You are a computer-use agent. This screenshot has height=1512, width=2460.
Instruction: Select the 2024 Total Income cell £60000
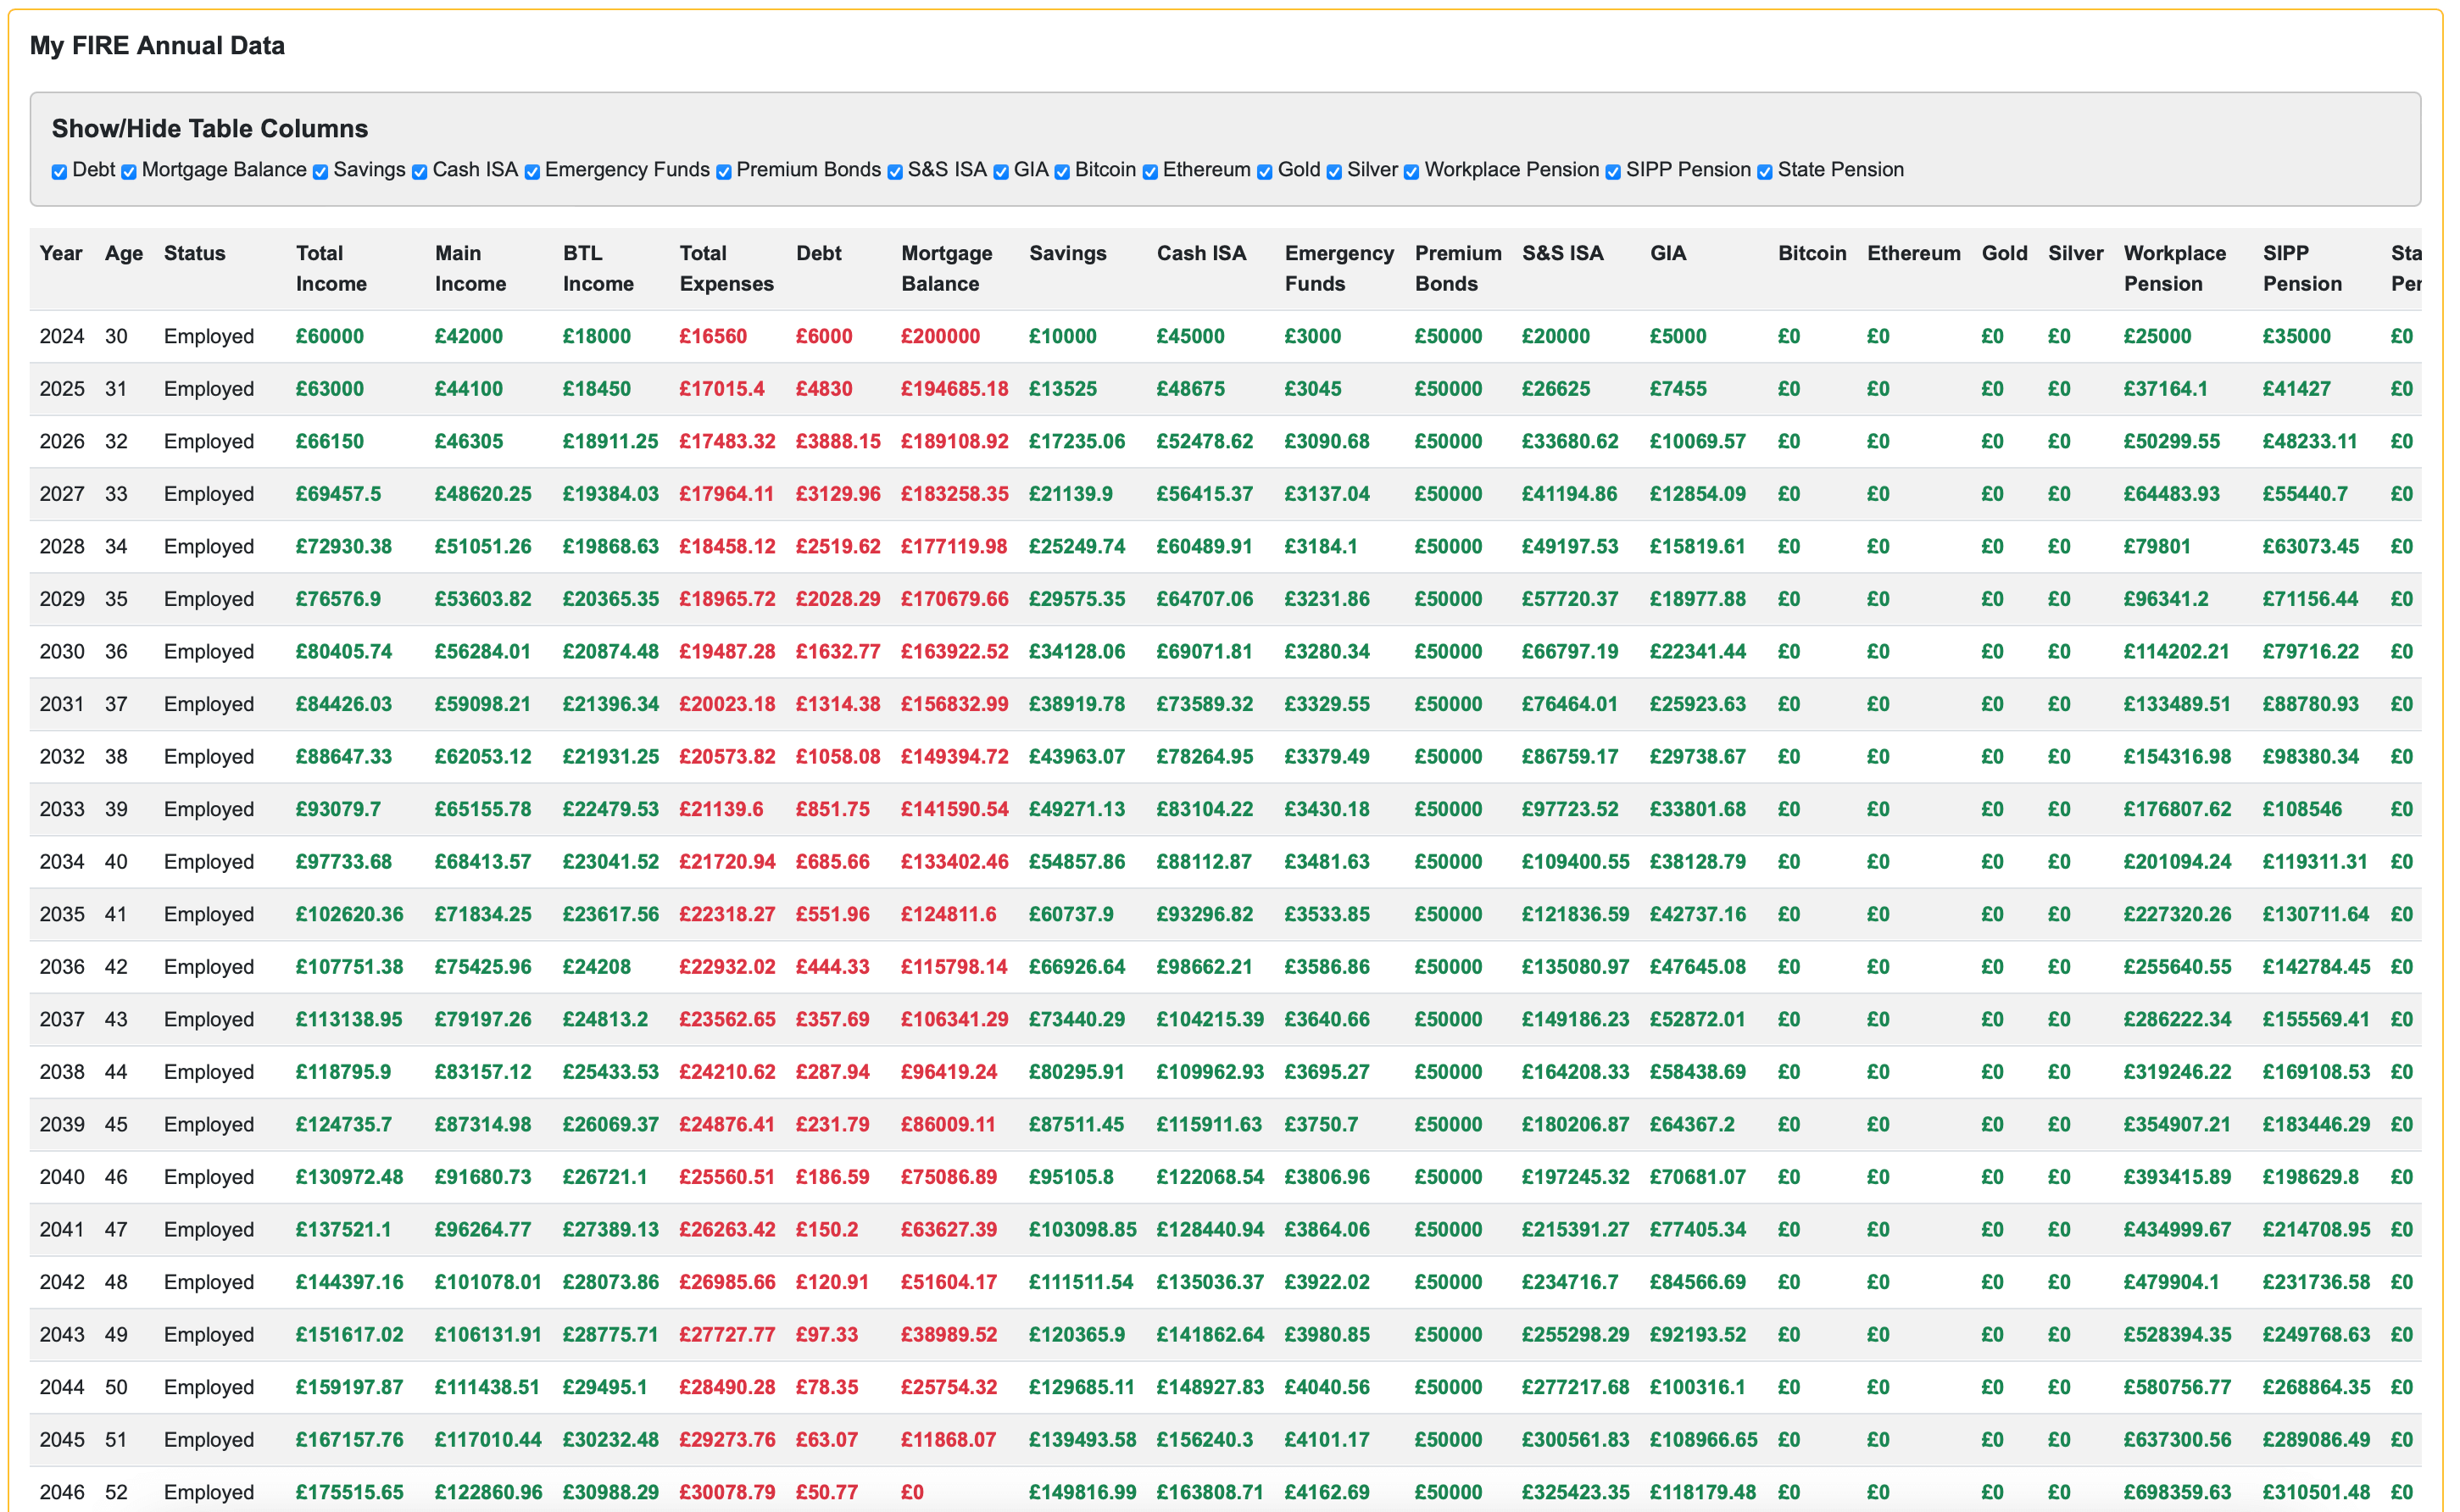click(330, 336)
